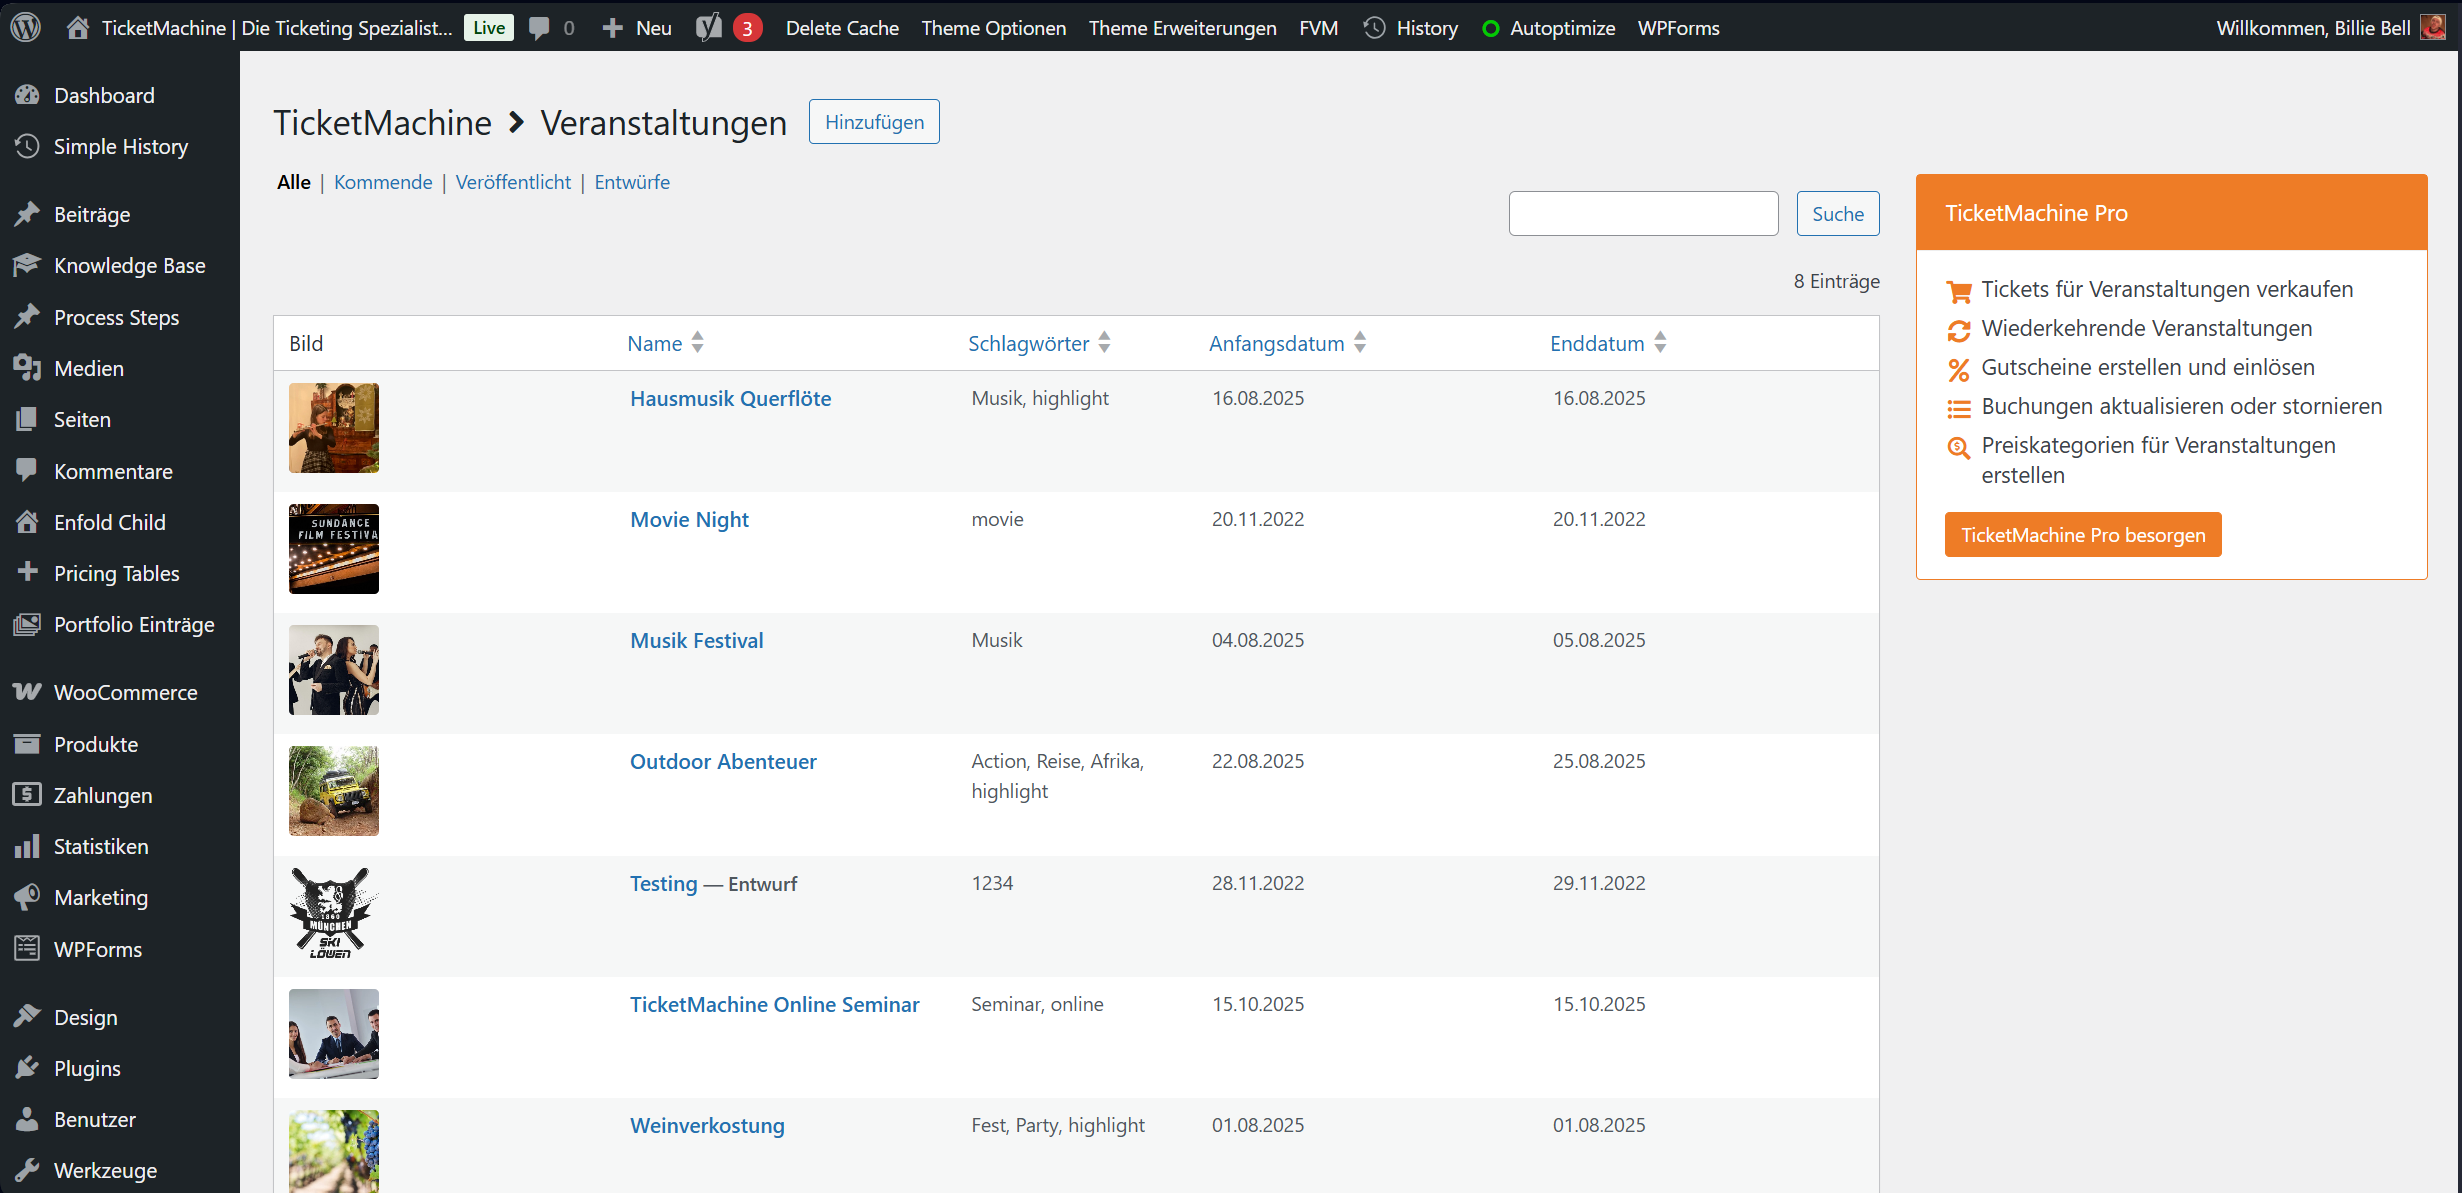Open Weinverkostung event
Image resolution: width=2462 pixels, height=1193 pixels.
click(707, 1125)
